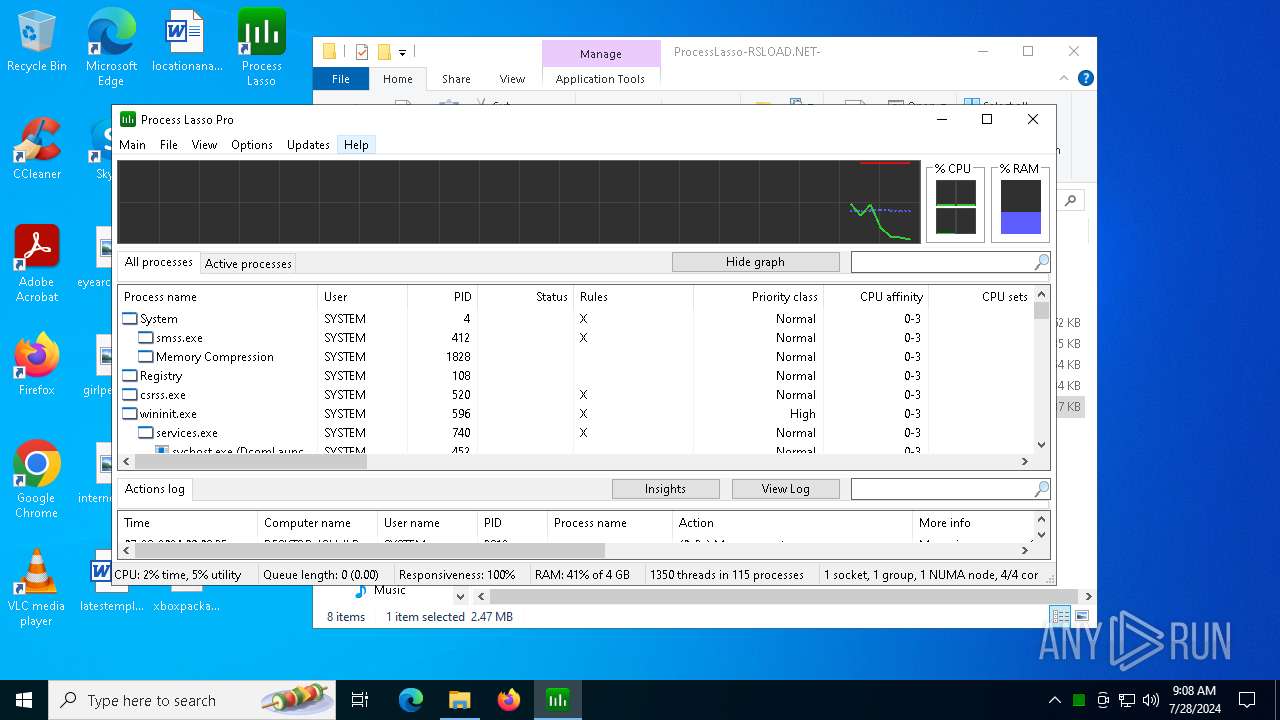Open Adobe Acrobat desktop shortcut

pyautogui.click(x=37, y=263)
